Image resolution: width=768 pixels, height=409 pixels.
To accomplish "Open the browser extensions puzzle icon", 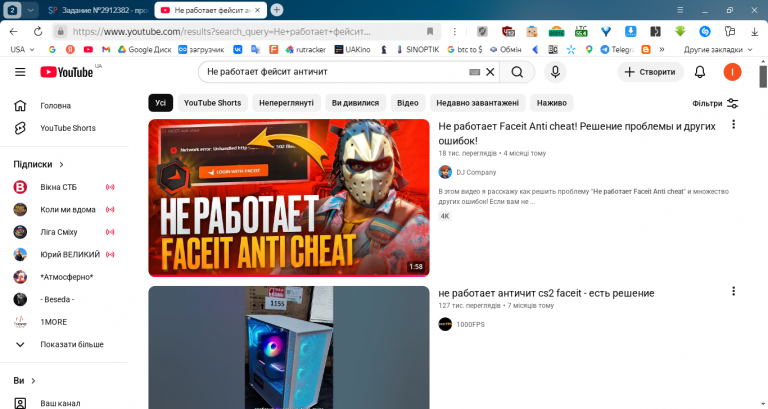I will 730,32.
